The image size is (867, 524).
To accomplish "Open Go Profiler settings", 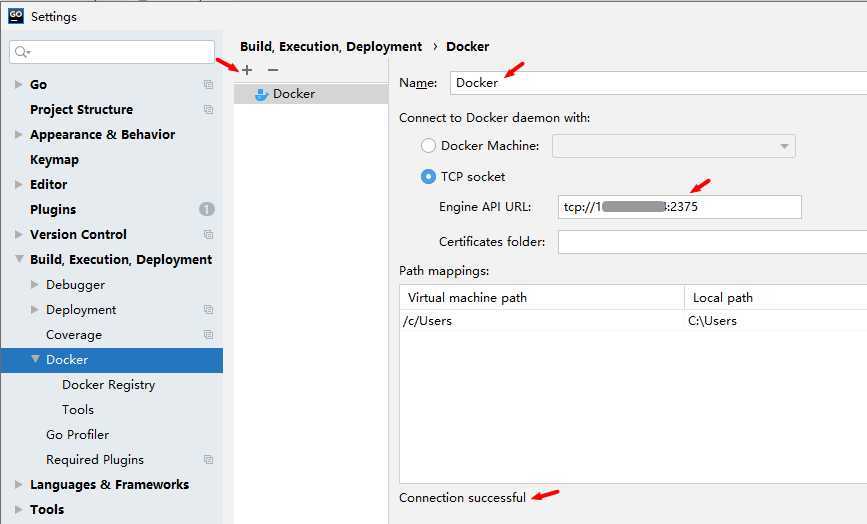I will [77, 434].
